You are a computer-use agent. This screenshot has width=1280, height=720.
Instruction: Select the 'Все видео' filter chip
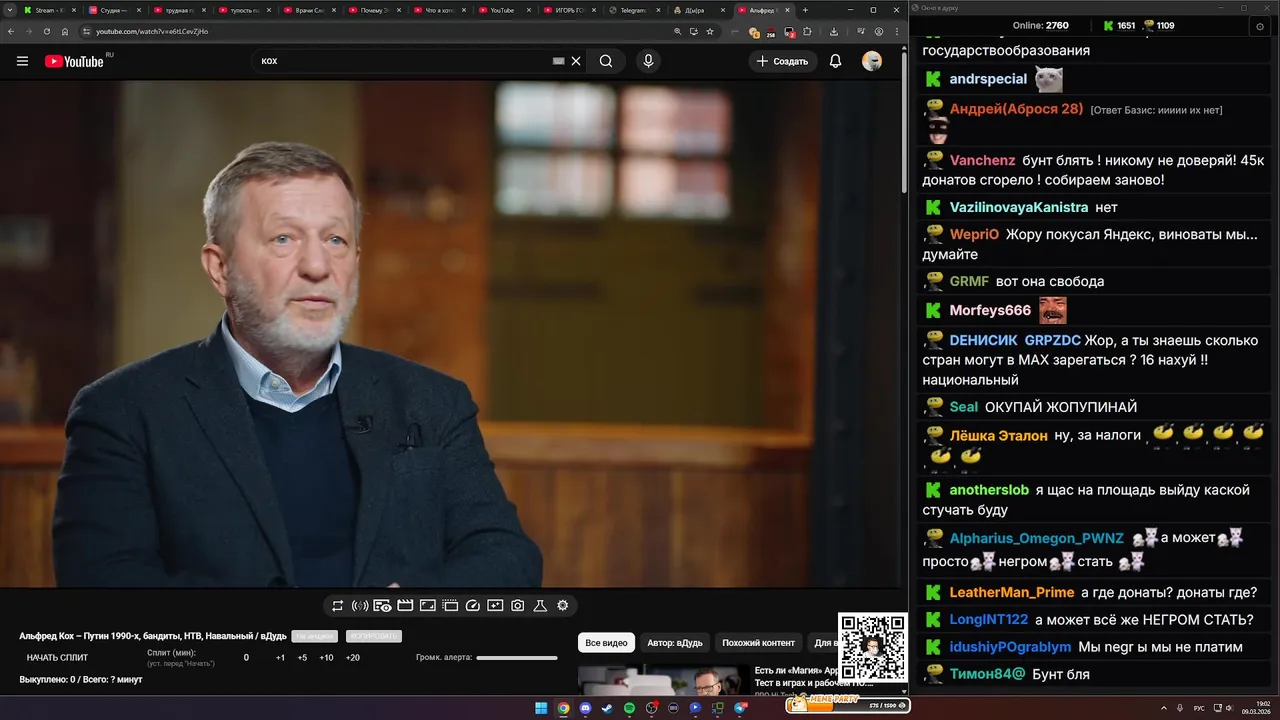(x=606, y=643)
